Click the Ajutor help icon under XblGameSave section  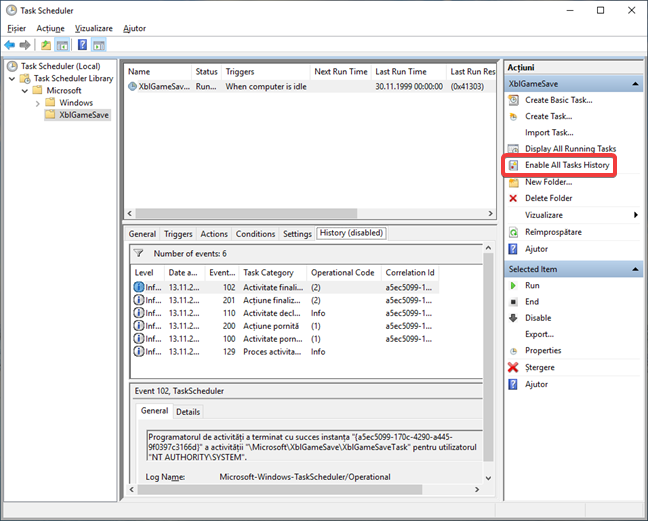(513, 249)
